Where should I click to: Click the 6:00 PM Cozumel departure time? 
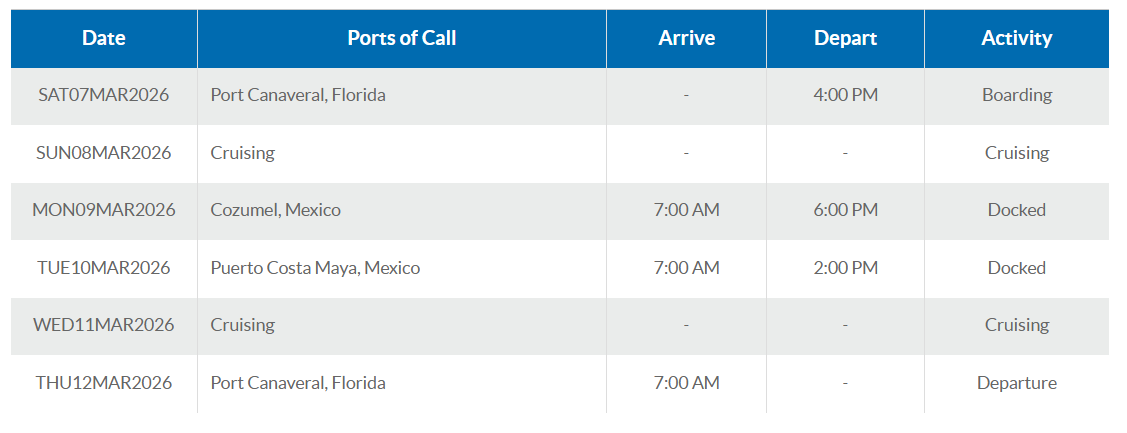click(845, 210)
